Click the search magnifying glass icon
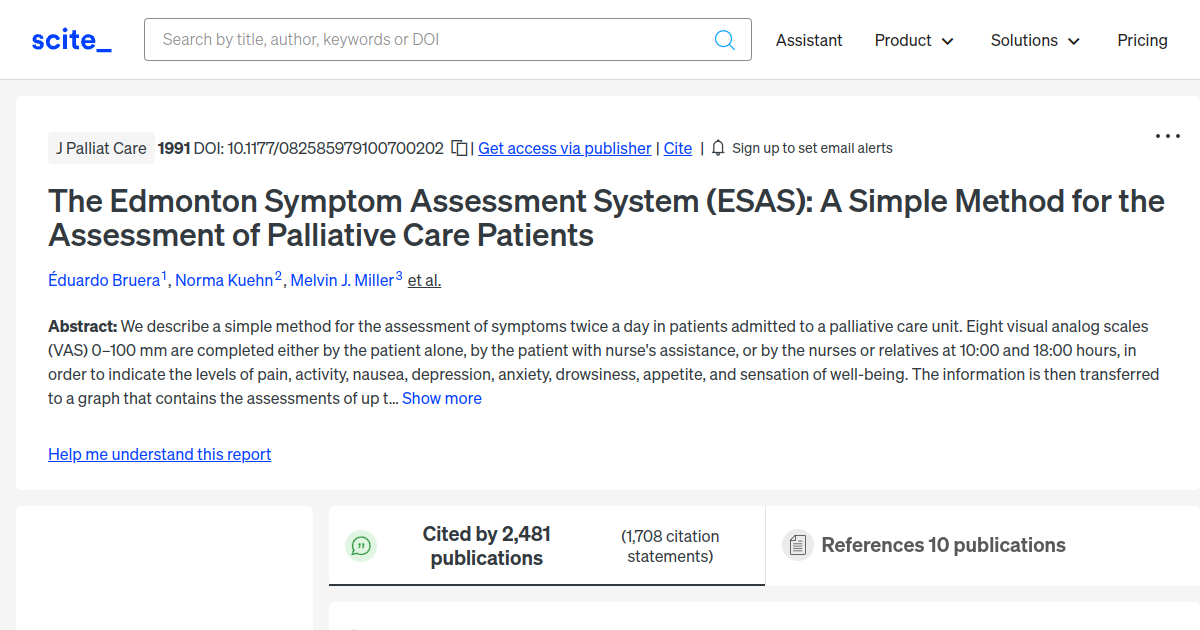The height and width of the screenshot is (630, 1200). tap(724, 39)
